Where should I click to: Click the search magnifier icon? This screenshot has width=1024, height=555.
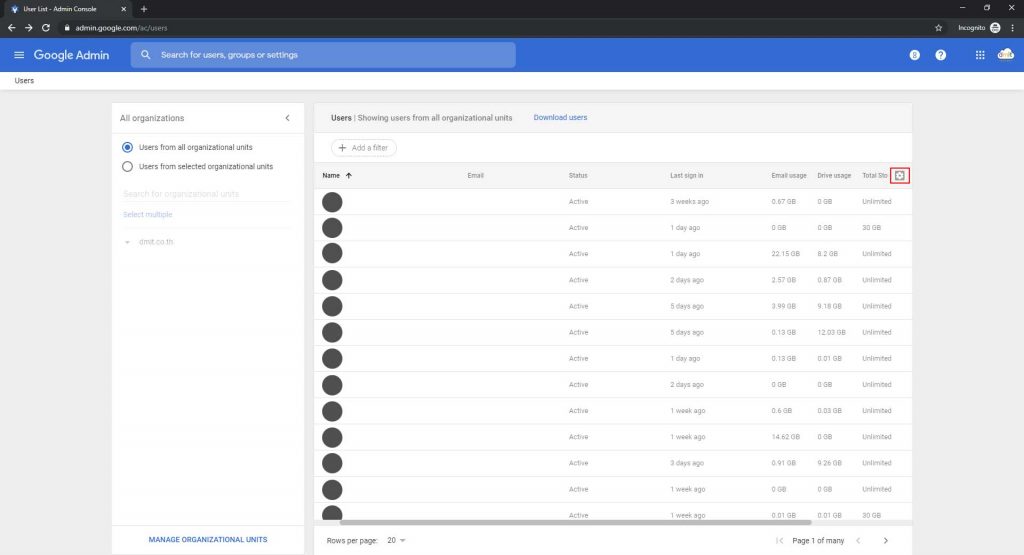[146, 55]
